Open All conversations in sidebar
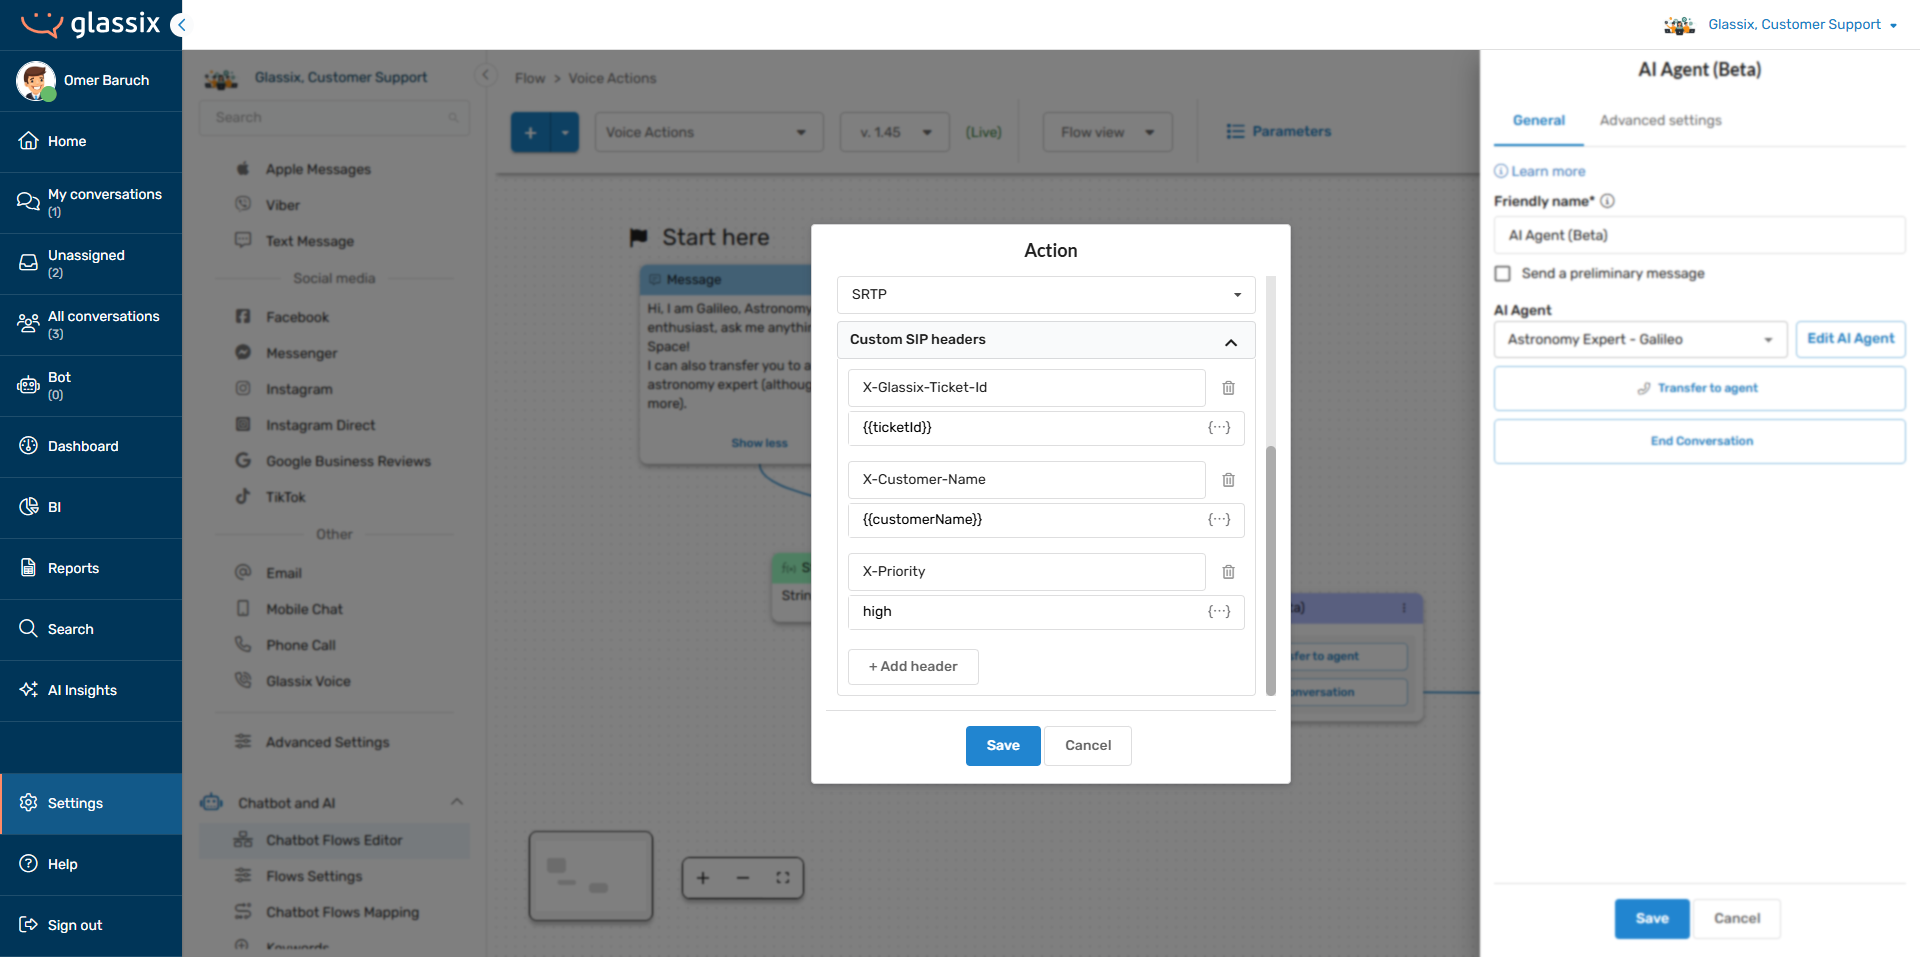This screenshot has width=1920, height=957. 91,324
